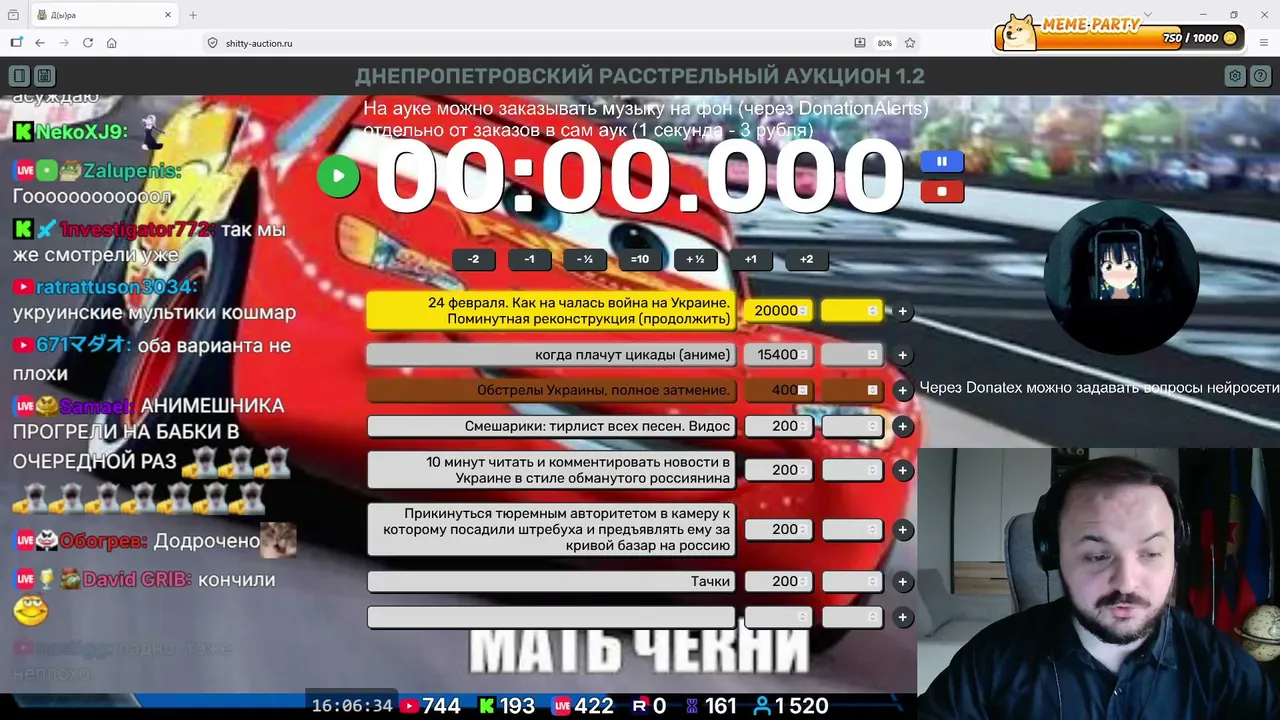Click the total viewer count '1 520'

[x=801, y=706]
